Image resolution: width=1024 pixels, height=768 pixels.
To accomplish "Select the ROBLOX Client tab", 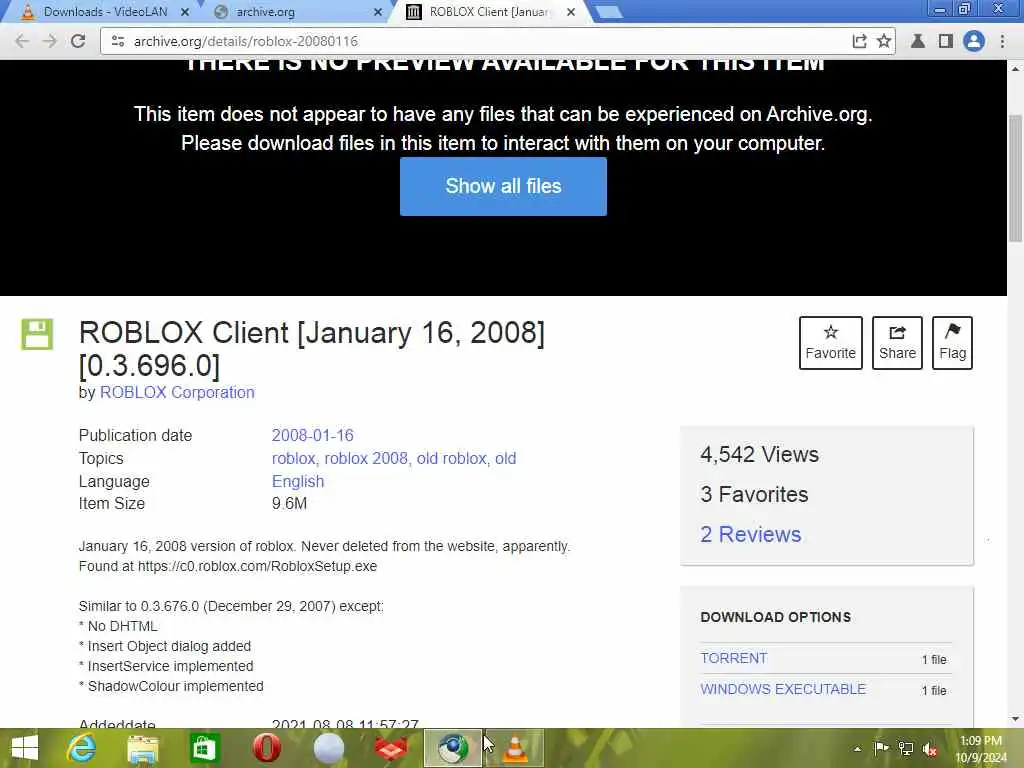I will [x=490, y=12].
